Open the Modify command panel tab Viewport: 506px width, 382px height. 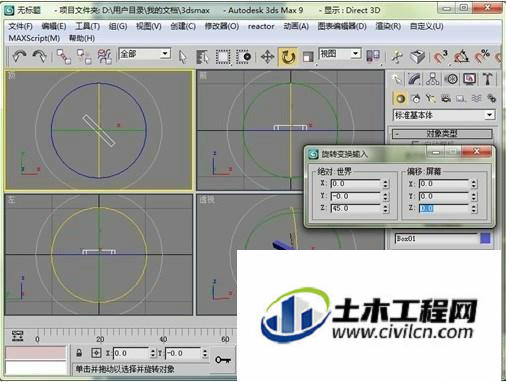414,79
